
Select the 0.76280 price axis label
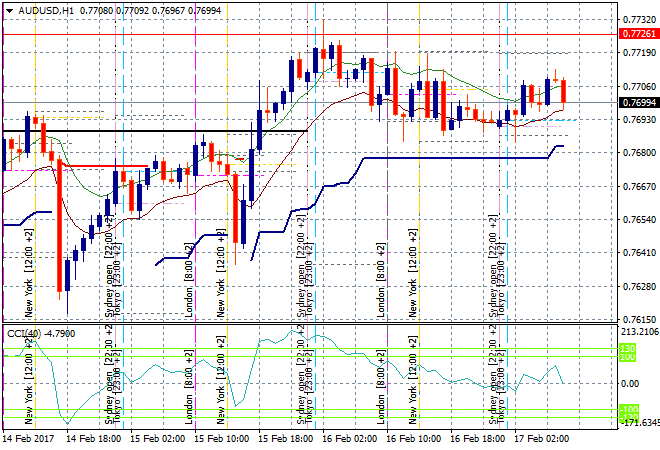(x=639, y=287)
